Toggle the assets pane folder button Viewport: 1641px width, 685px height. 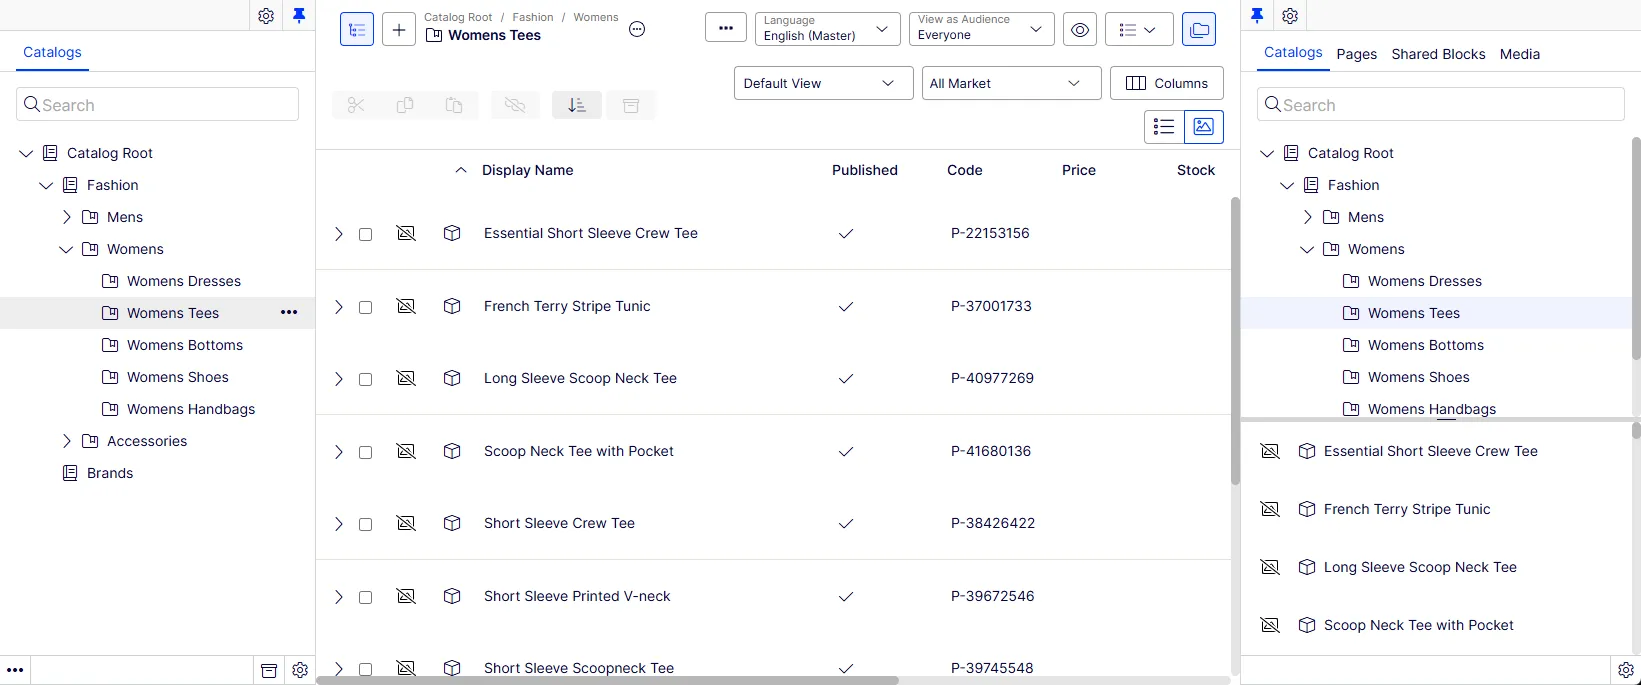click(1199, 30)
